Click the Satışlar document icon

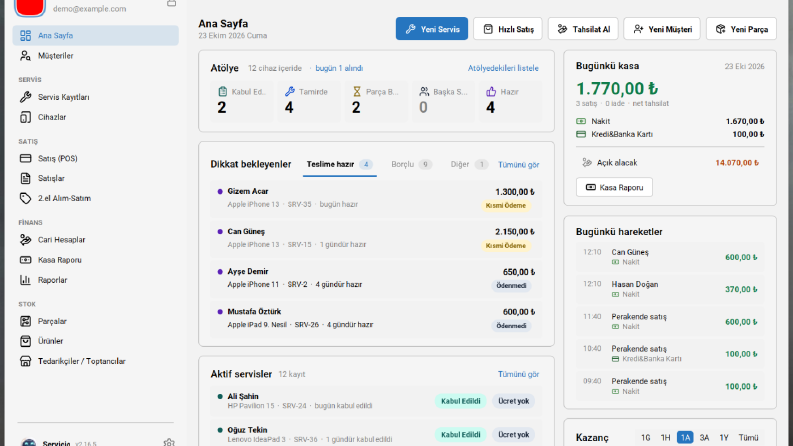click(25, 179)
